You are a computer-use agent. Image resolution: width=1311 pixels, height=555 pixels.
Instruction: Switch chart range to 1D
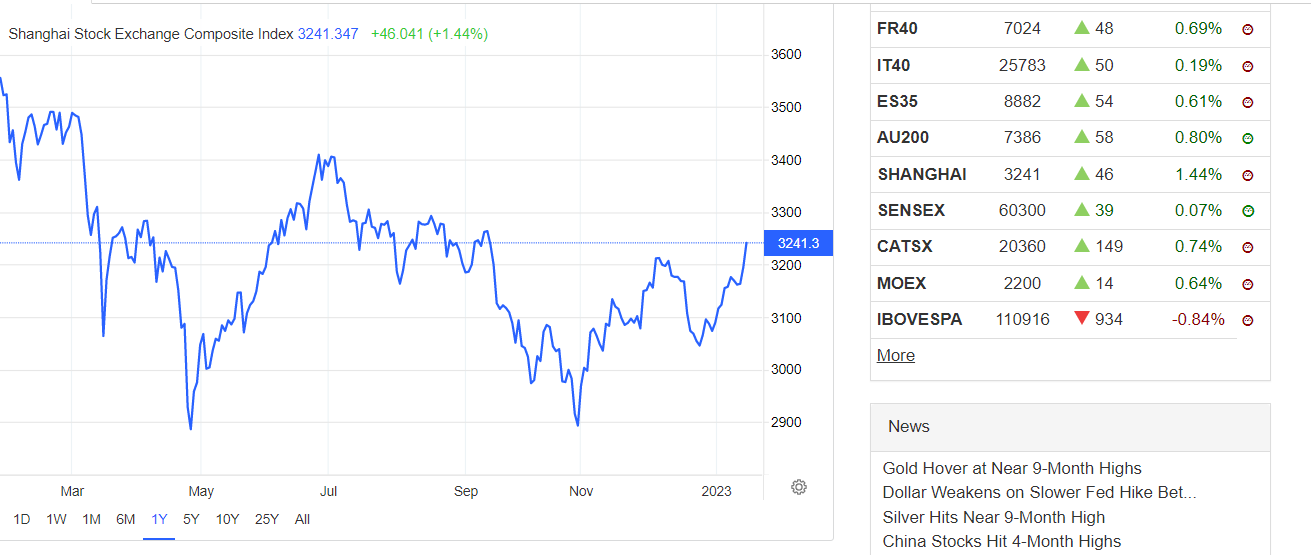pyautogui.click(x=21, y=519)
